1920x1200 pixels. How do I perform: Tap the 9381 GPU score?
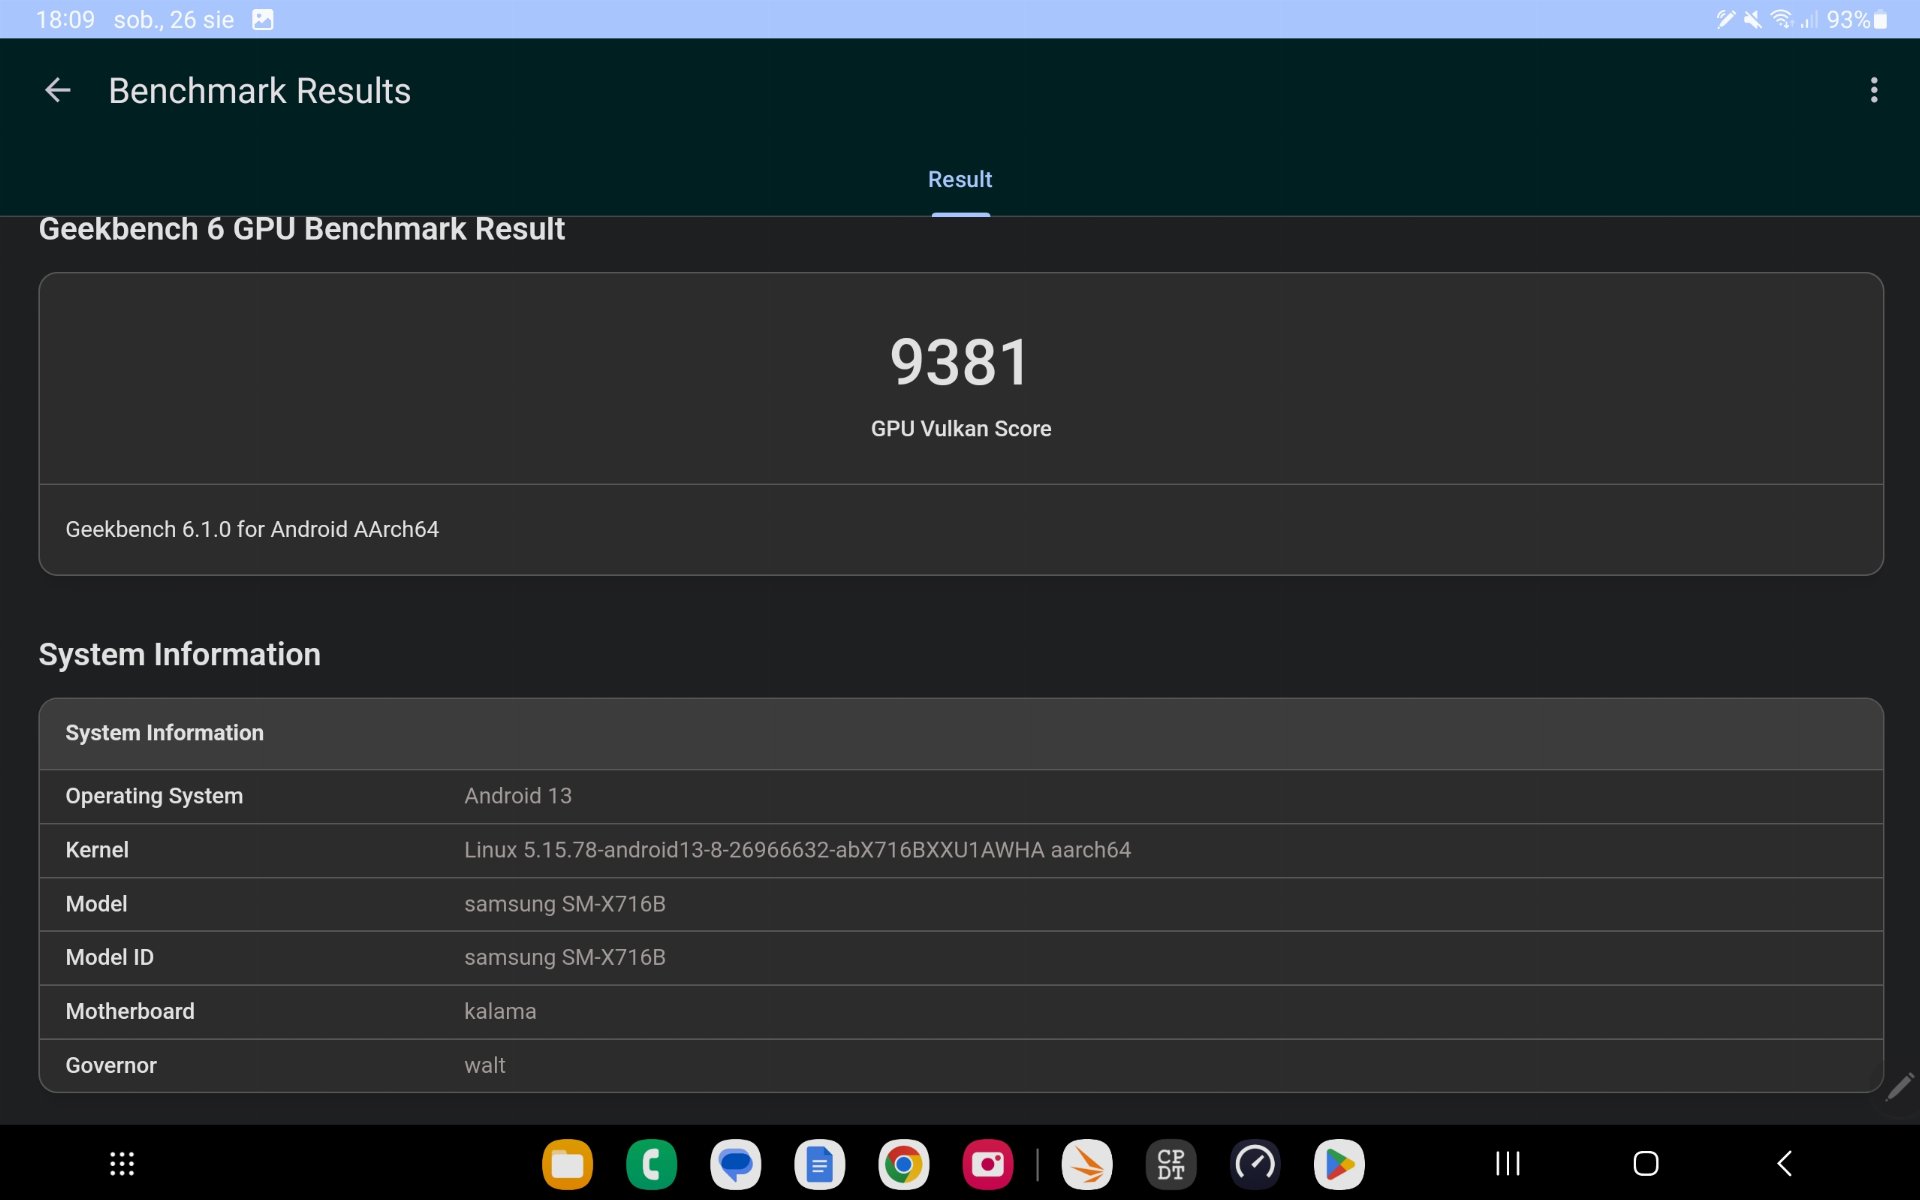click(x=960, y=362)
